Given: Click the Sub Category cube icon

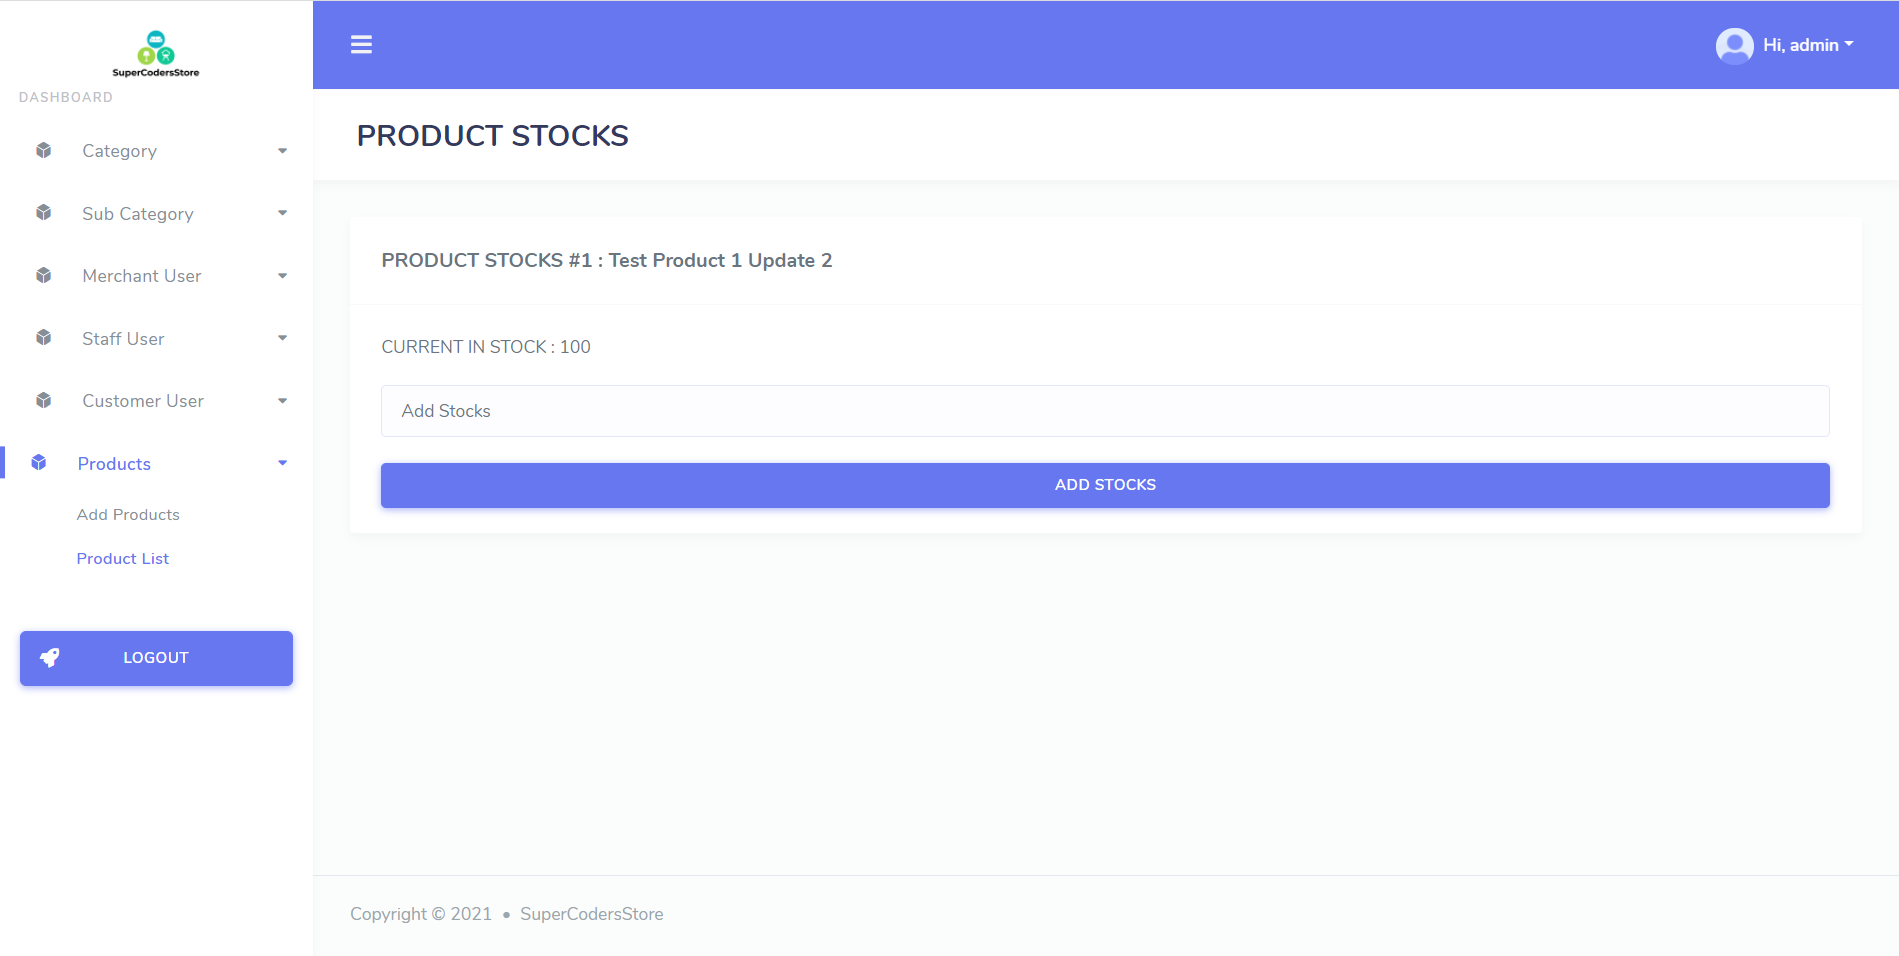Looking at the screenshot, I should tap(43, 212).
